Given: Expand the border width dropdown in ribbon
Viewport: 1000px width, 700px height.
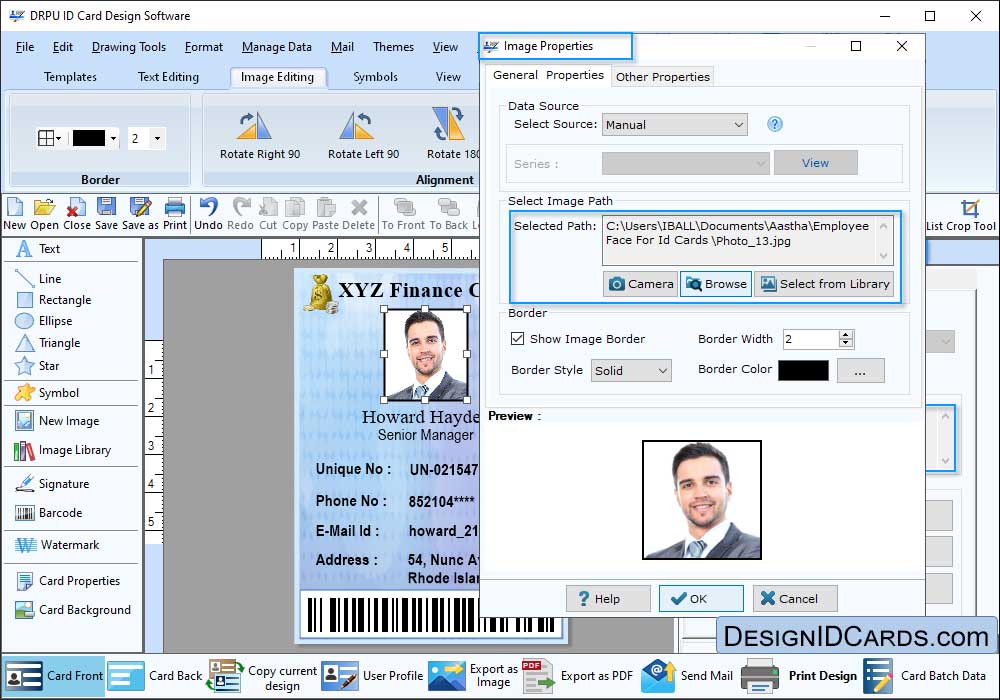Looking at the screenshot, I should (x=157, y=139).
